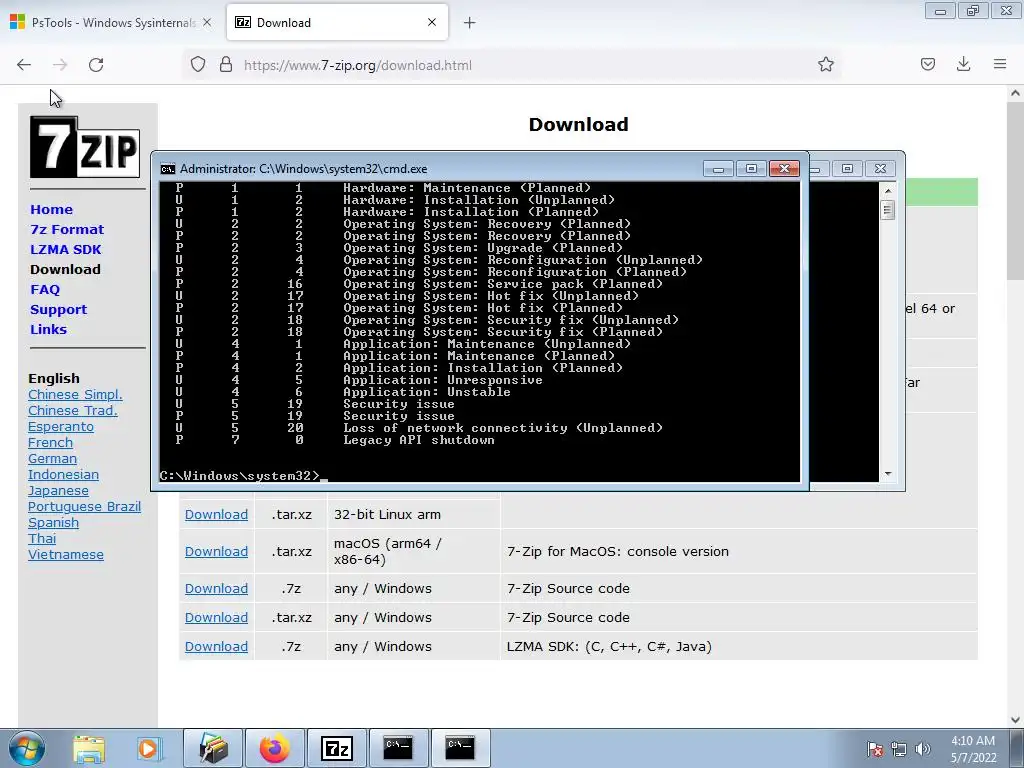
Task: Open Windows Explorer from the taskbar
Action: coord(89,748)
